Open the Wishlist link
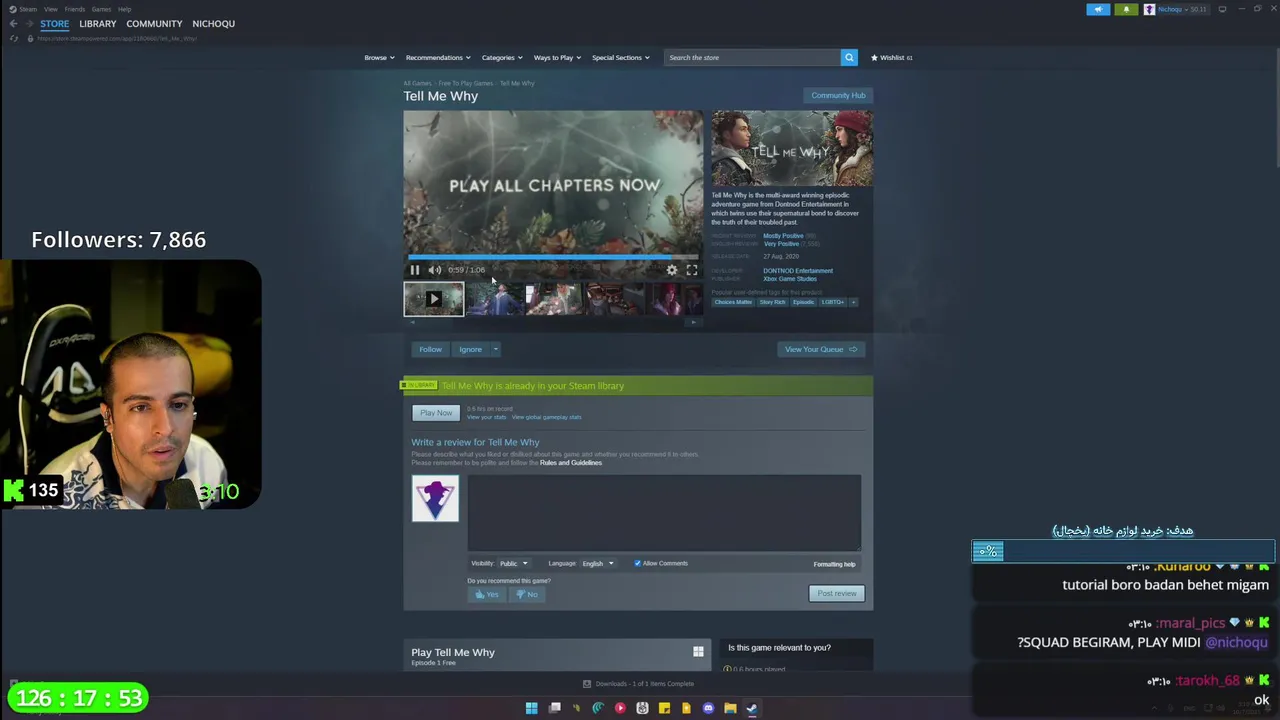 click(891, 57)
